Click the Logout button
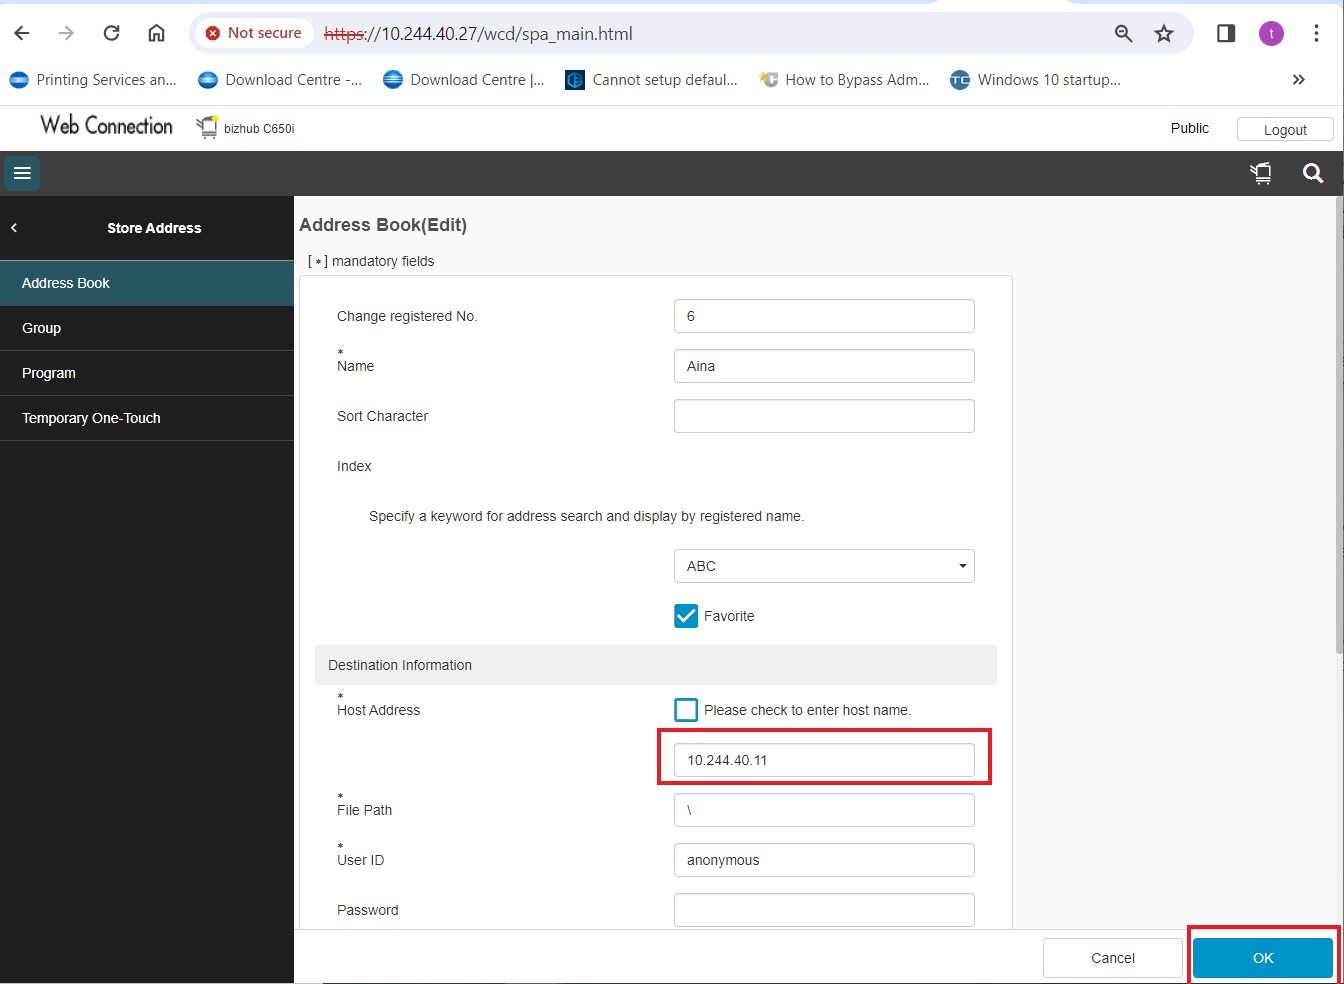Screen dimensions: 1344x984 tap(1284, 130)
